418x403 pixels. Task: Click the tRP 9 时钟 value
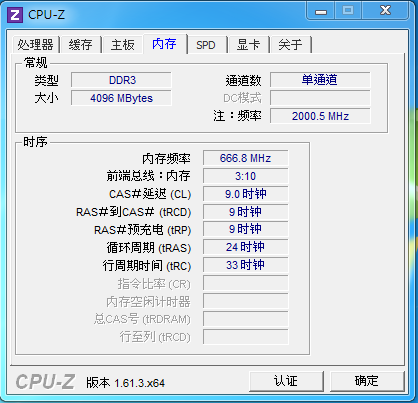(x=246, y=230)
